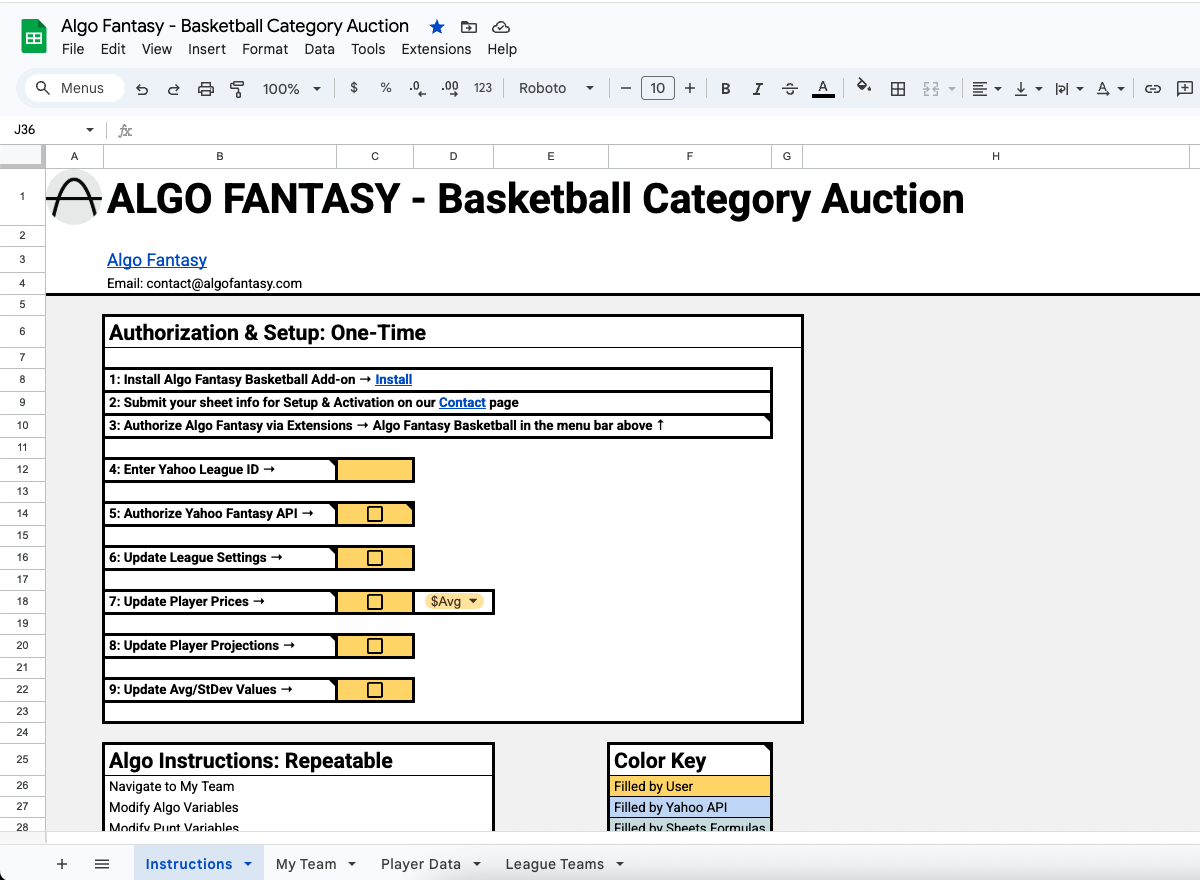The height and width of the screenshot is (880, 1200).
Task: Activate the paint format tool
Action: tap(237, 89)
